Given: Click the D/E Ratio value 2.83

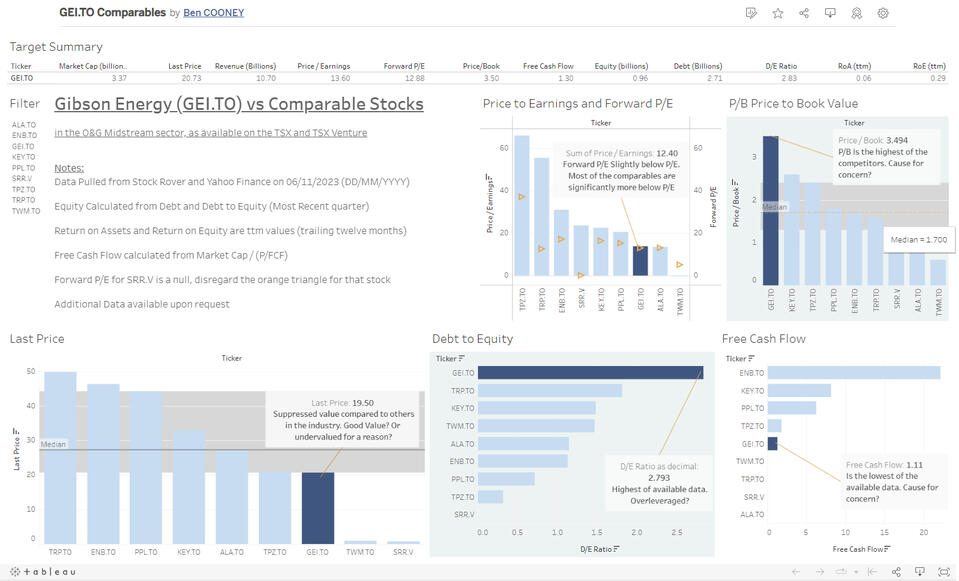Looking at the screenshot, I should [789, 78].
